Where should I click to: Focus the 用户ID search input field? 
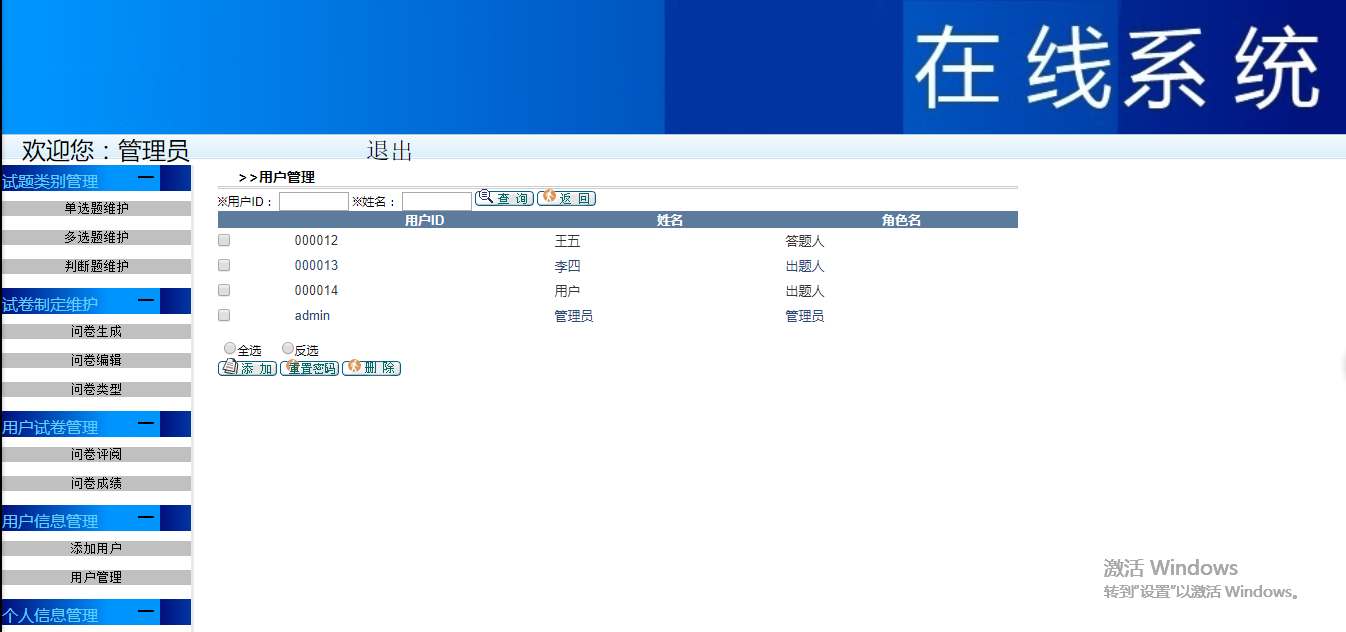314,201
